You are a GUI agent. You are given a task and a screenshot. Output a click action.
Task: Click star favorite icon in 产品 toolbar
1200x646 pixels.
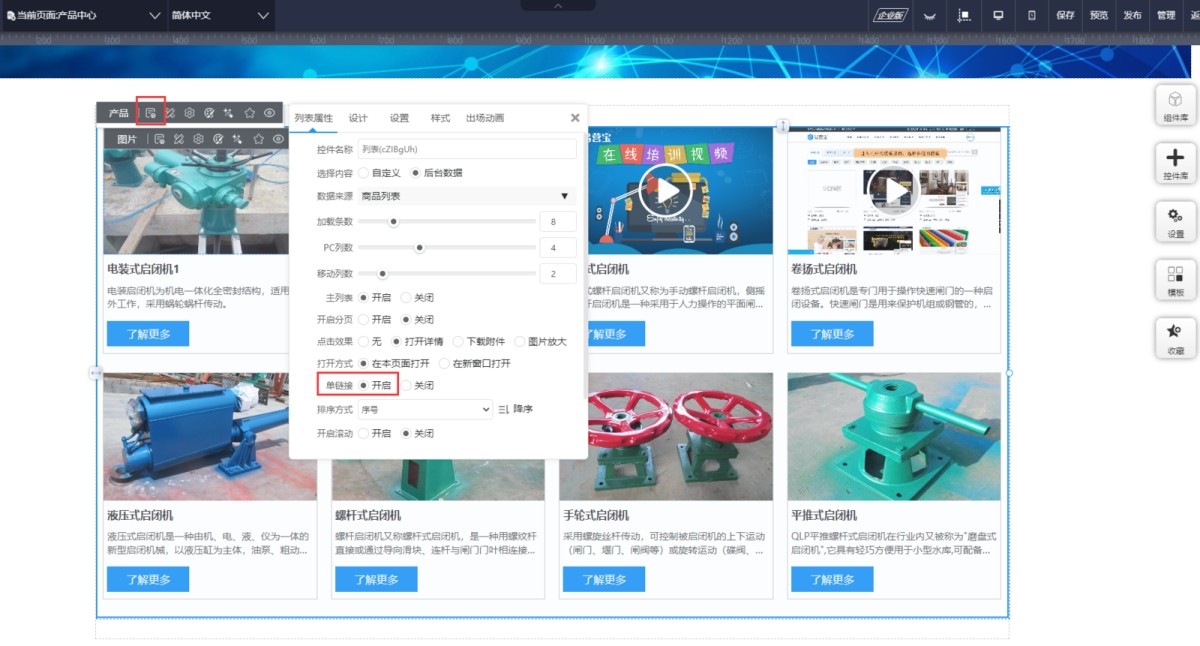(250, 113)
